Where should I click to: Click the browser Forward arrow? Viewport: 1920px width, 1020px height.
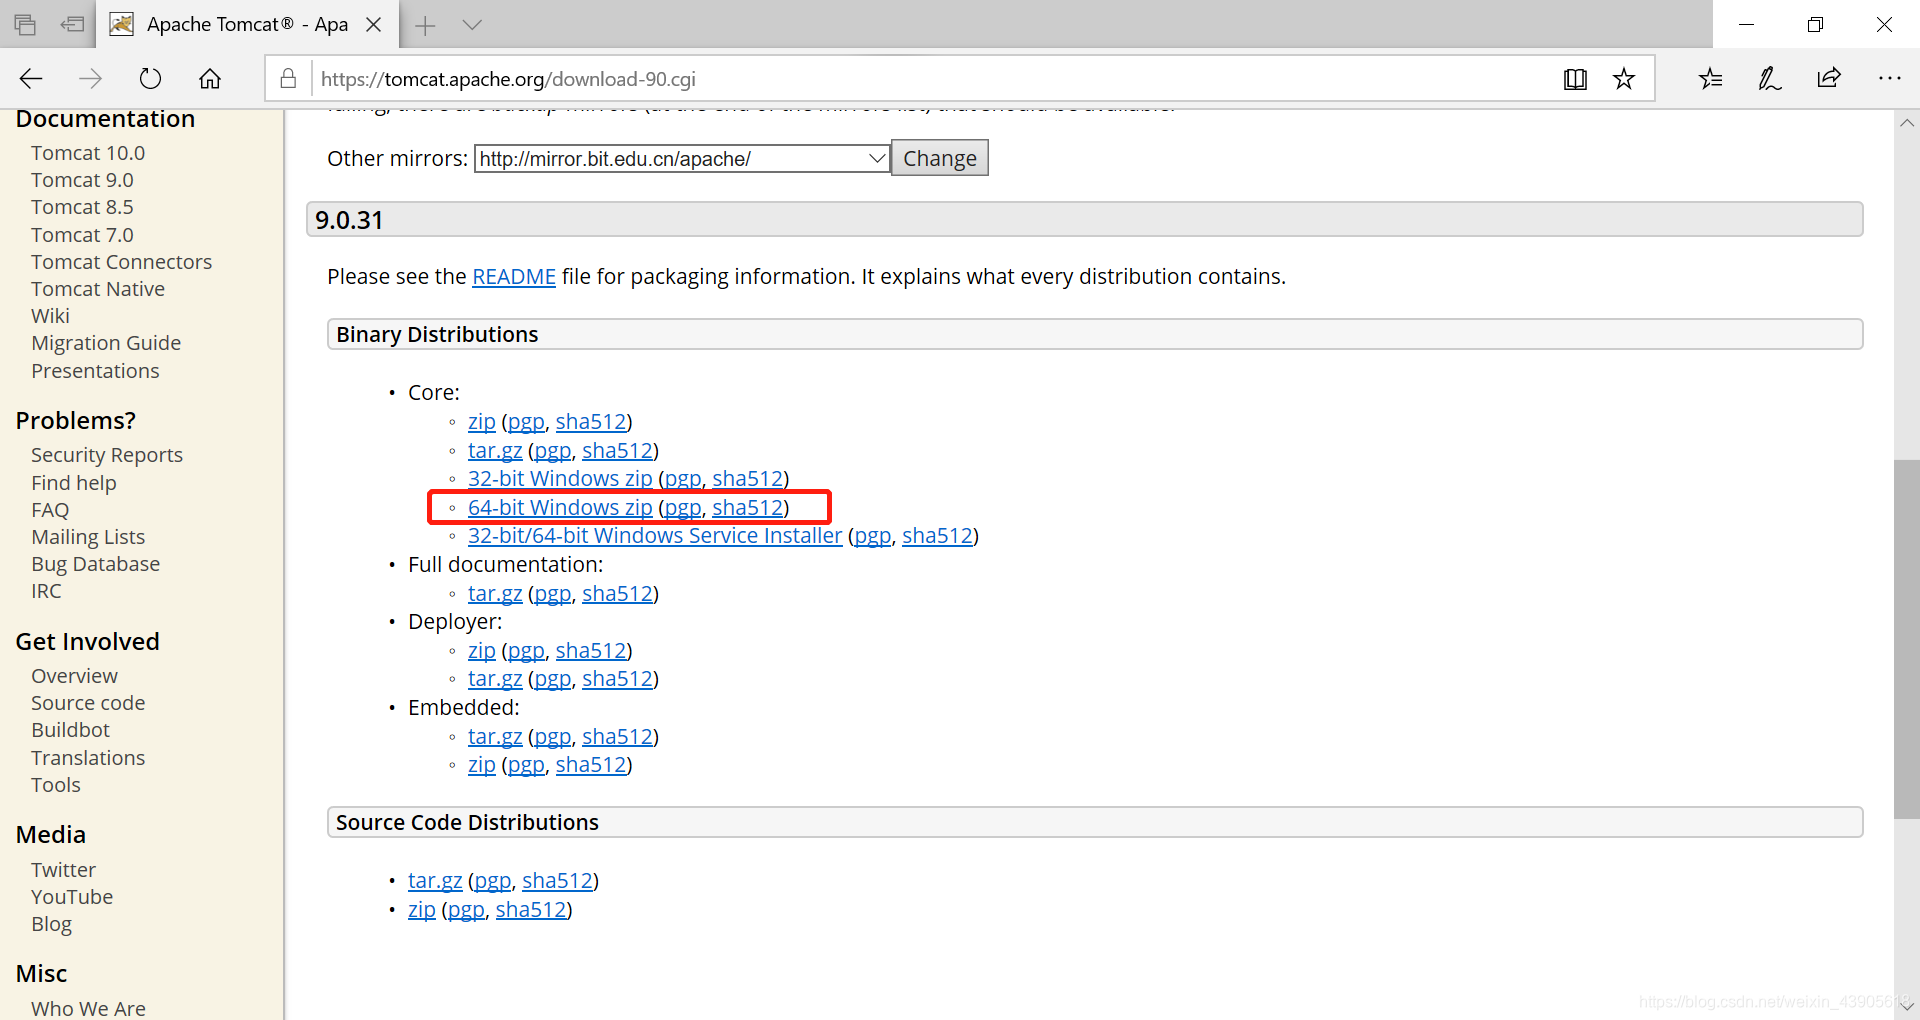point(91,79)
